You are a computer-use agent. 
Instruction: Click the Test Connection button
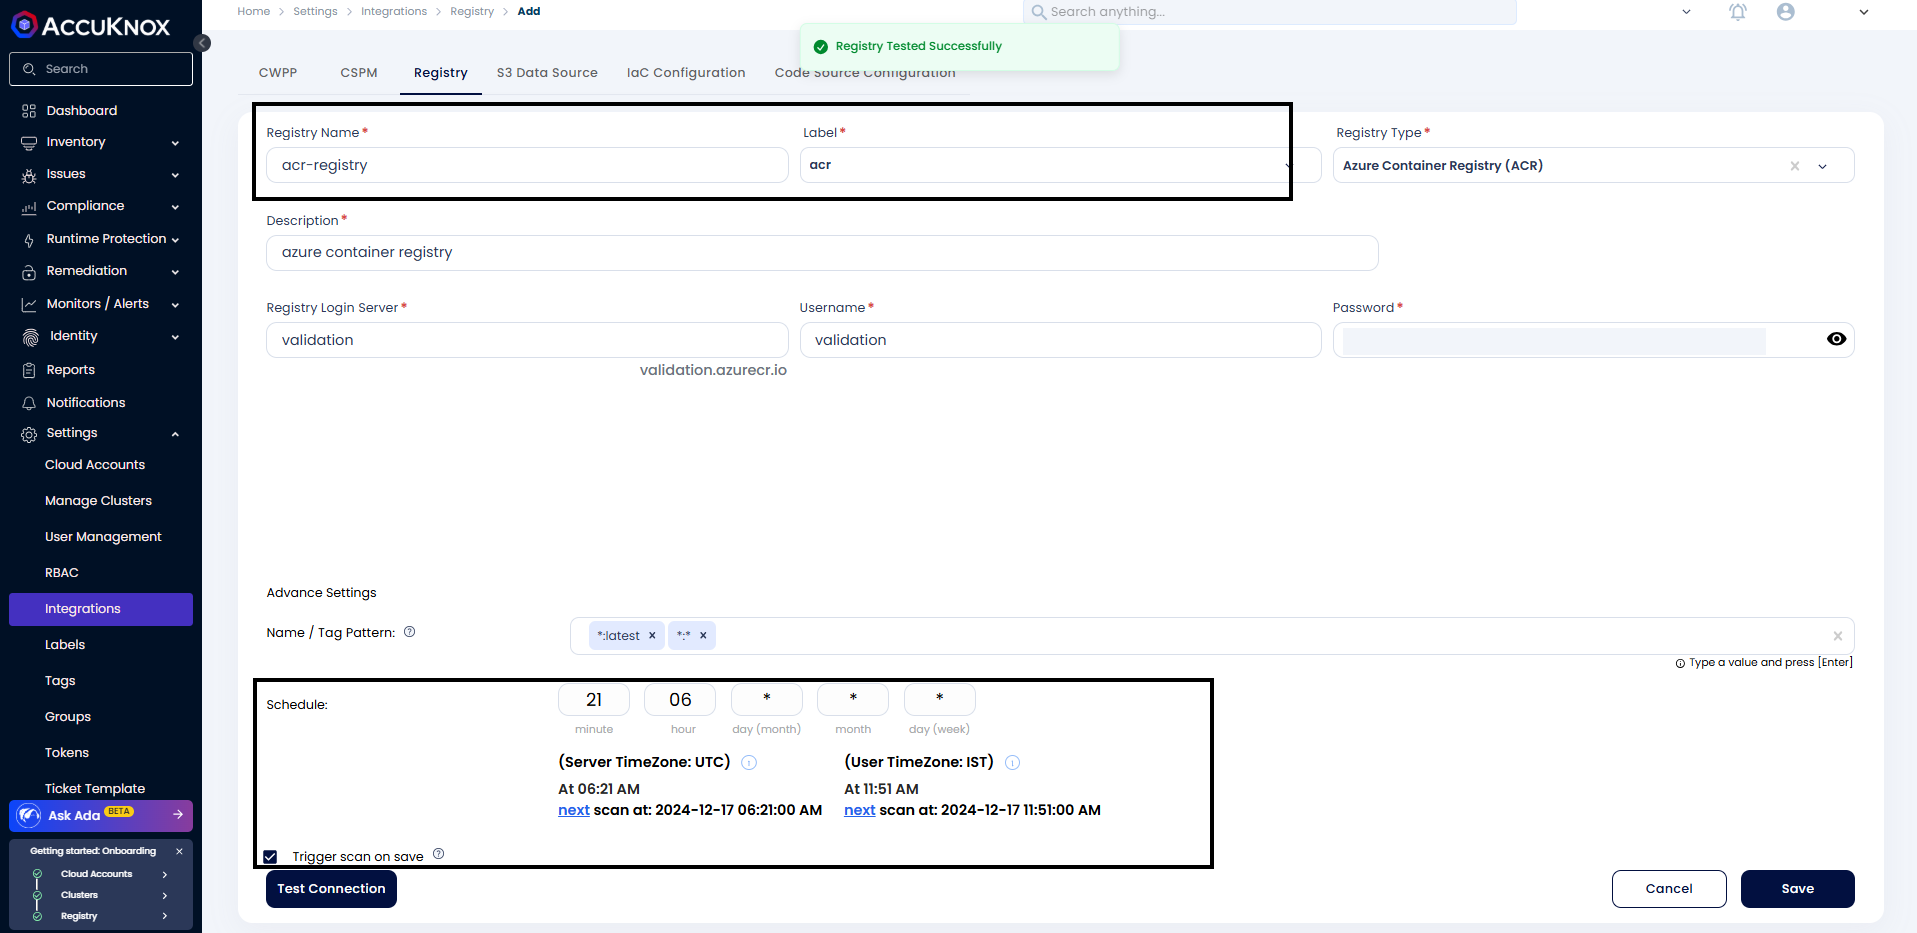click(331, 889)
